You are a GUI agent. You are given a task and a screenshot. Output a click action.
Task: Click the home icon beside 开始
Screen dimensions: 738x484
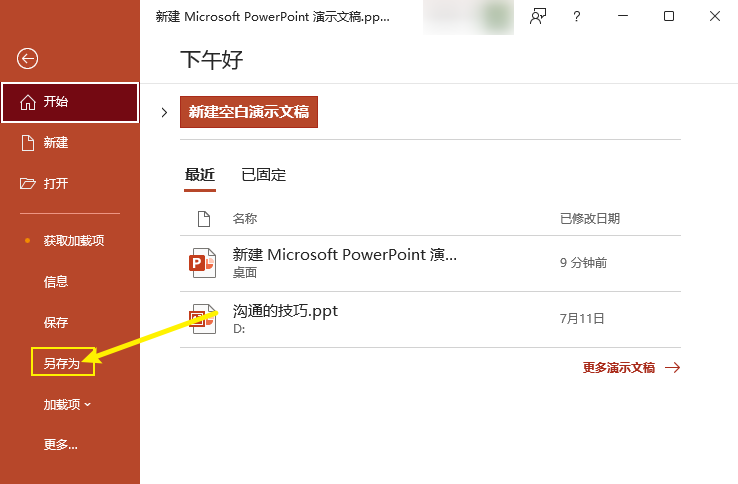pyautogui.click(x=28, y=102)
